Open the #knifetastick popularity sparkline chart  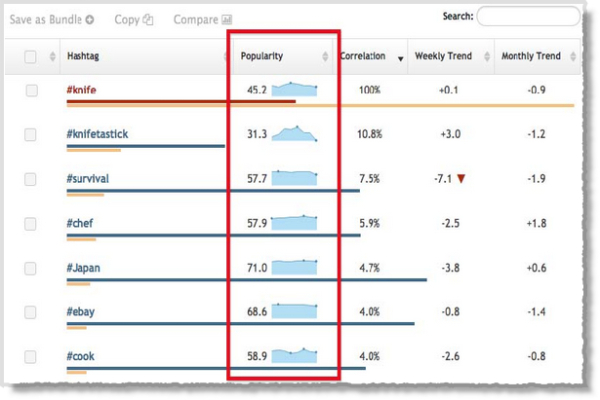294,134
